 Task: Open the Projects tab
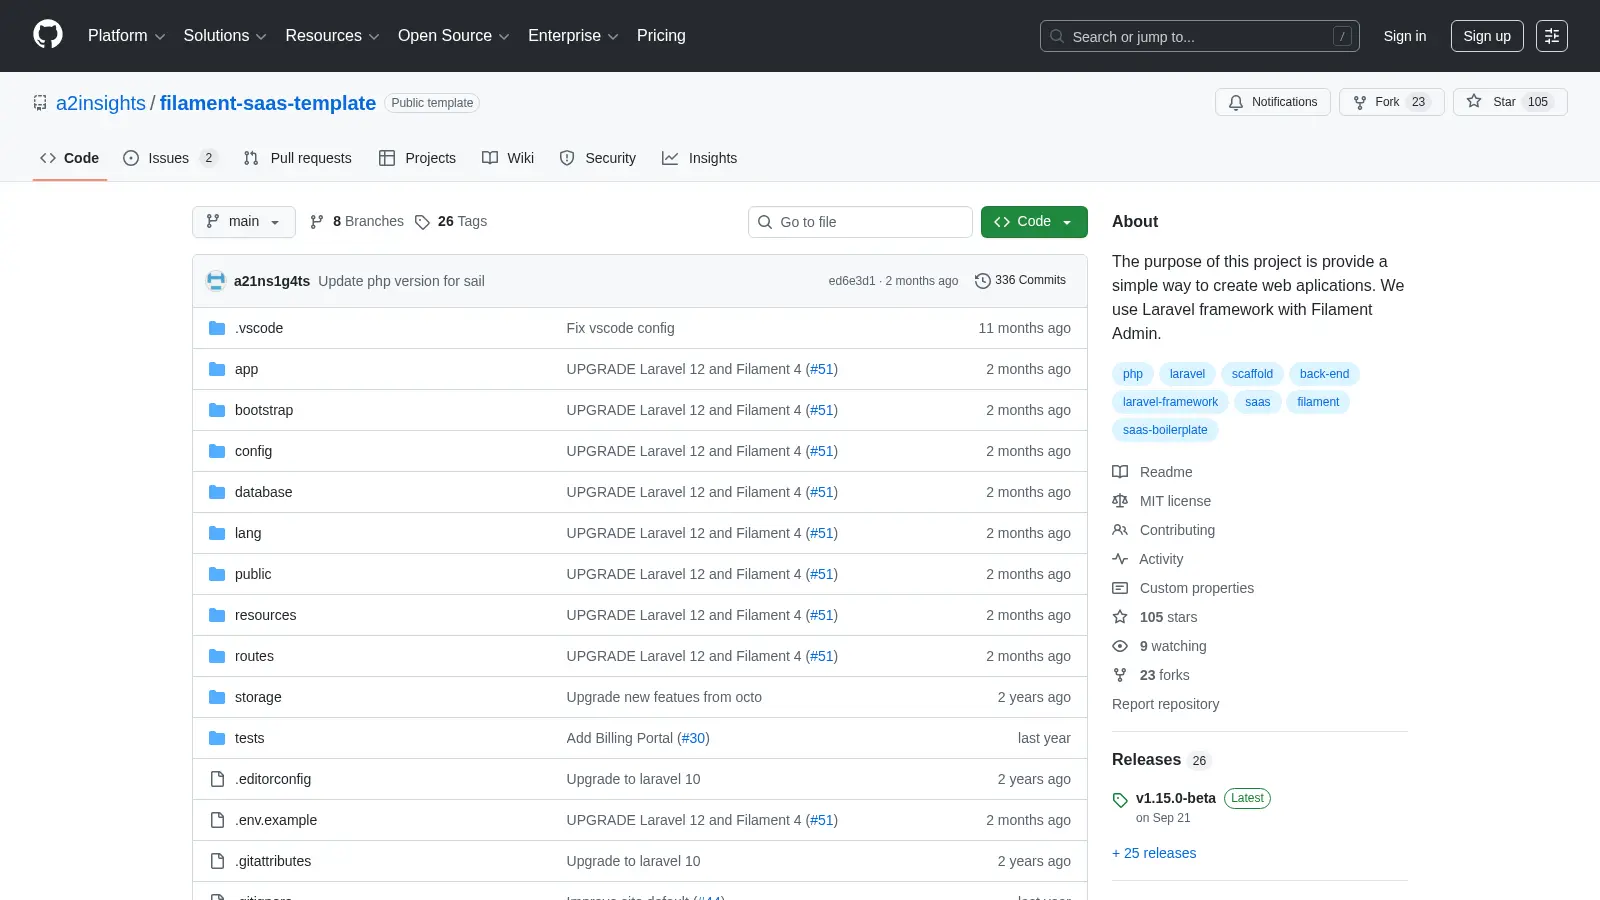[x=417, y=158]
